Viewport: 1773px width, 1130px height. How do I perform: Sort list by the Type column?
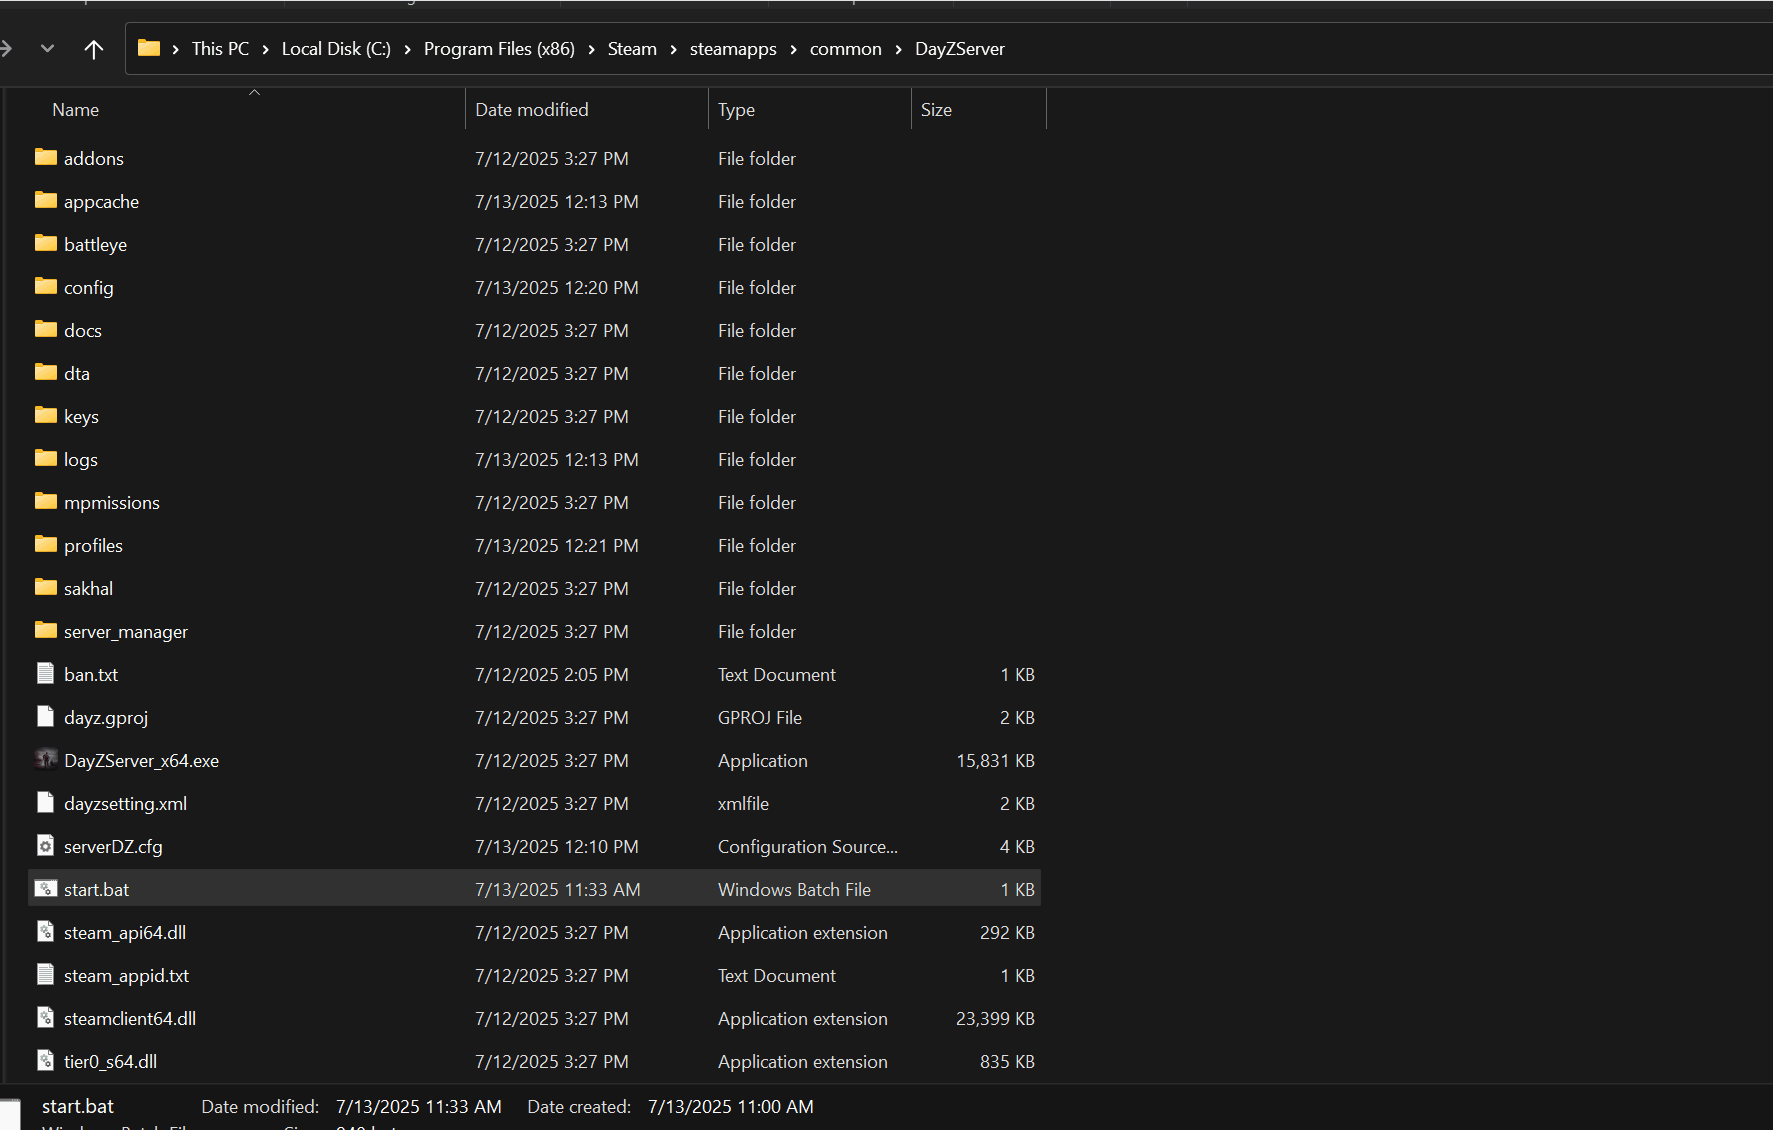tap(736, 110)
